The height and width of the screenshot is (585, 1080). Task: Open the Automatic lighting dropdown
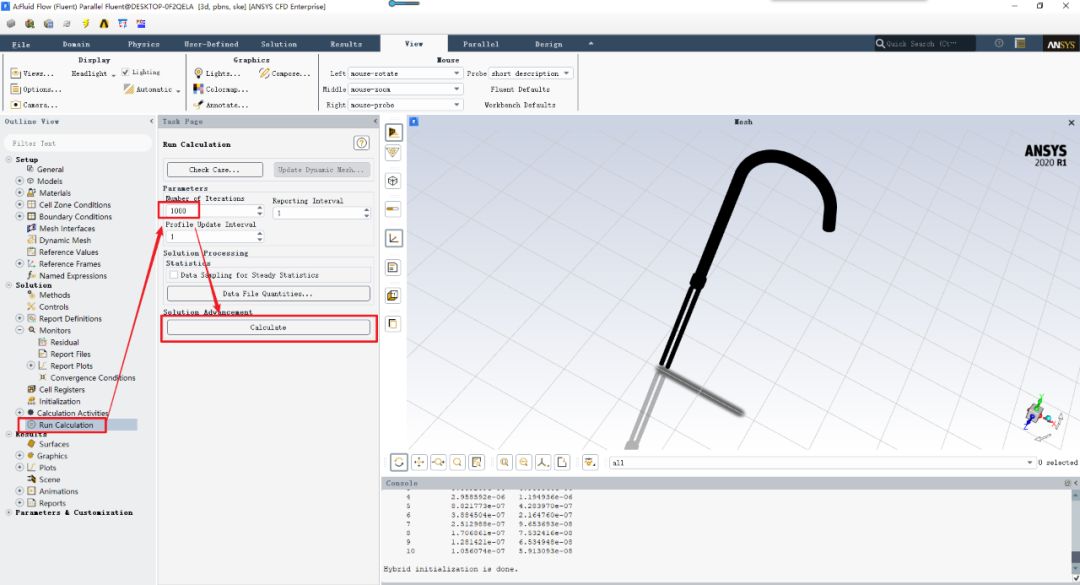tap(152, 89)
